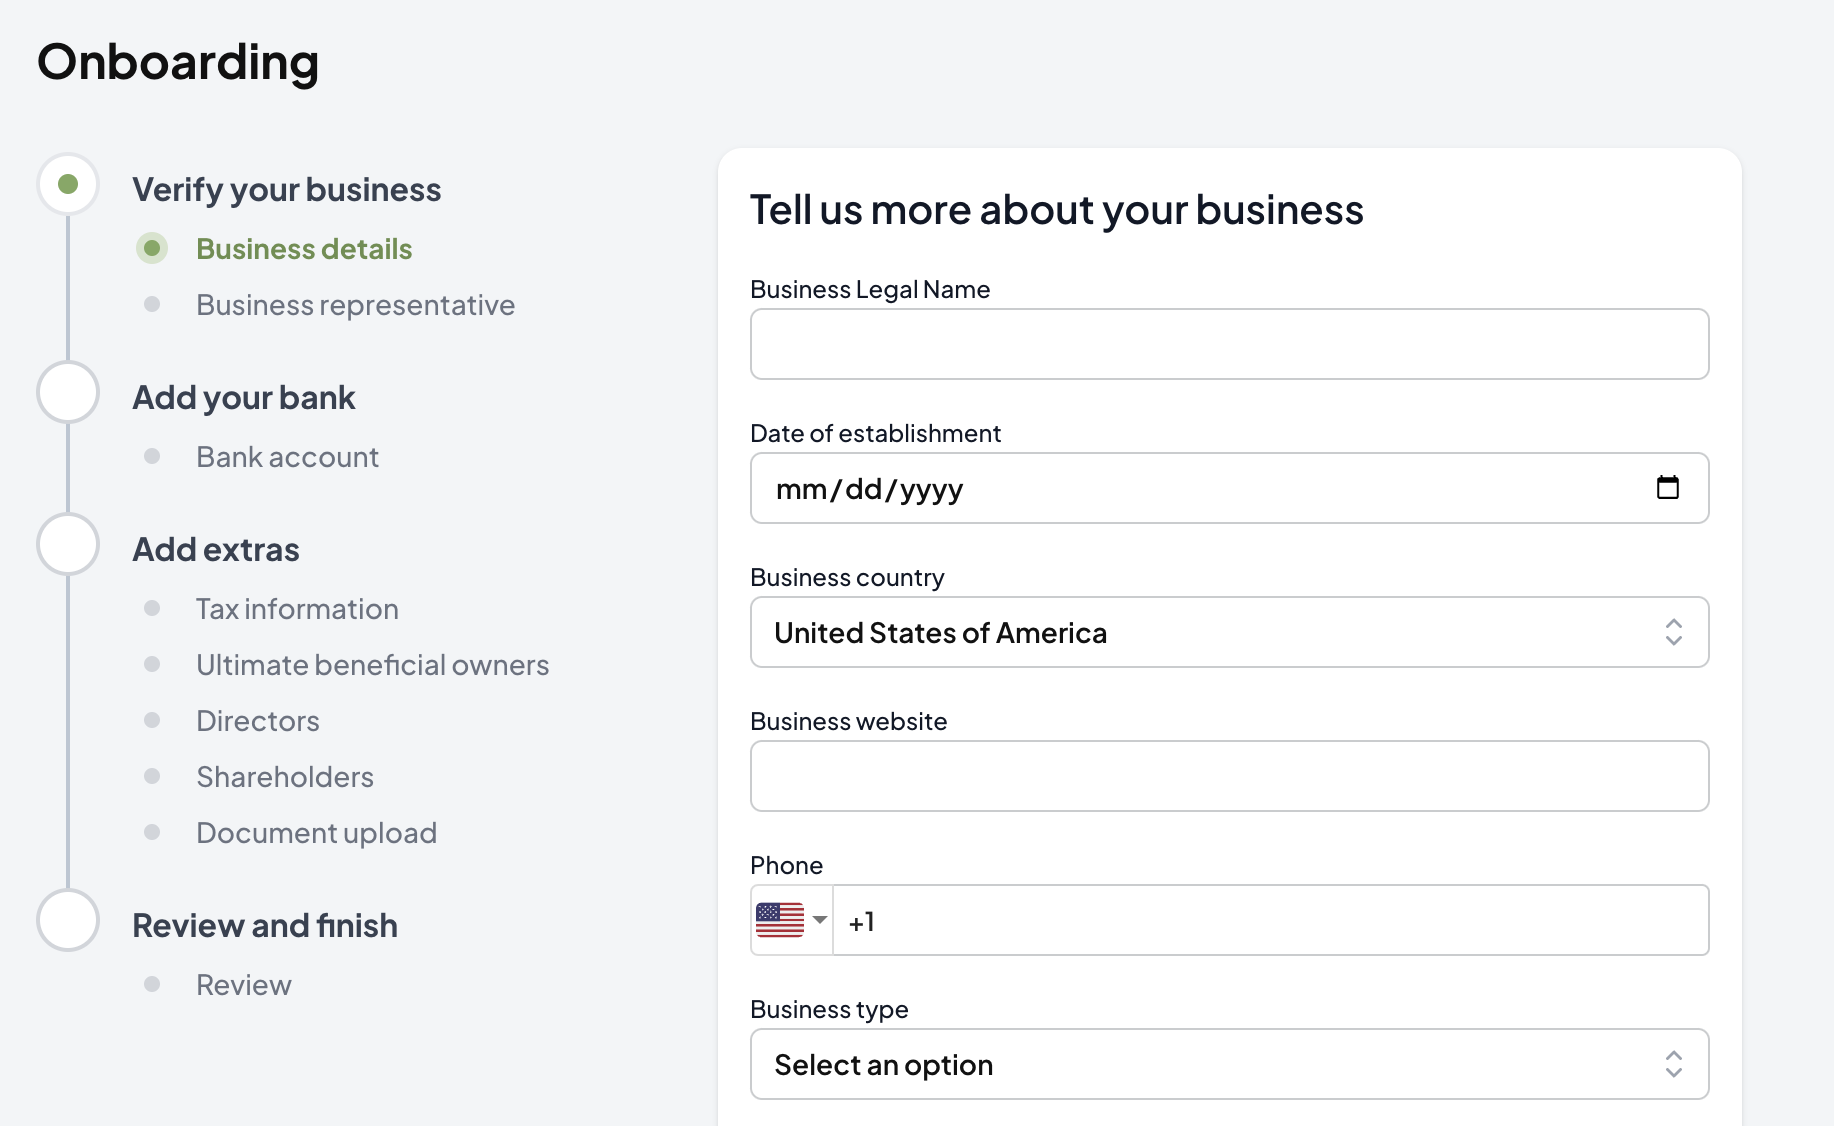
Task: Click the US flag country code selector
Action: 791,920
